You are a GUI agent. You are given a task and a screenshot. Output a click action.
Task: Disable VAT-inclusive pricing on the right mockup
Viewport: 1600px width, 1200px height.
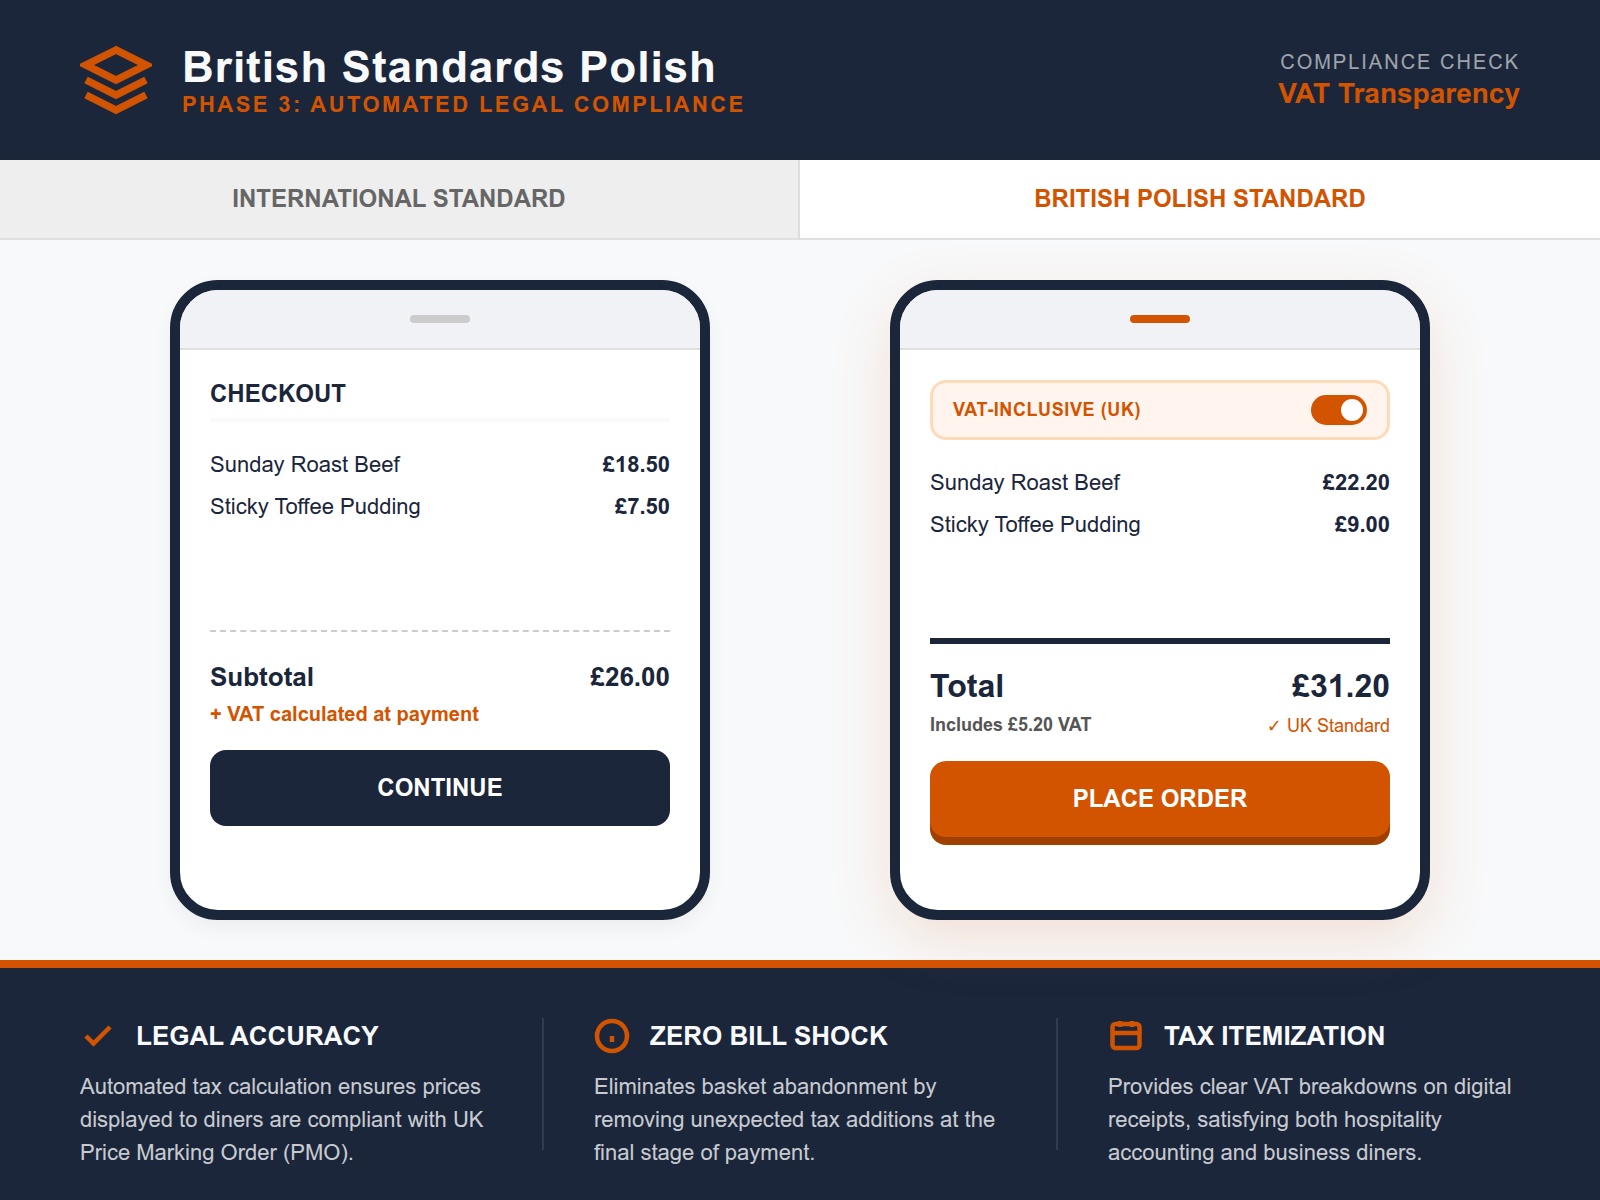tap(1337, 410)
